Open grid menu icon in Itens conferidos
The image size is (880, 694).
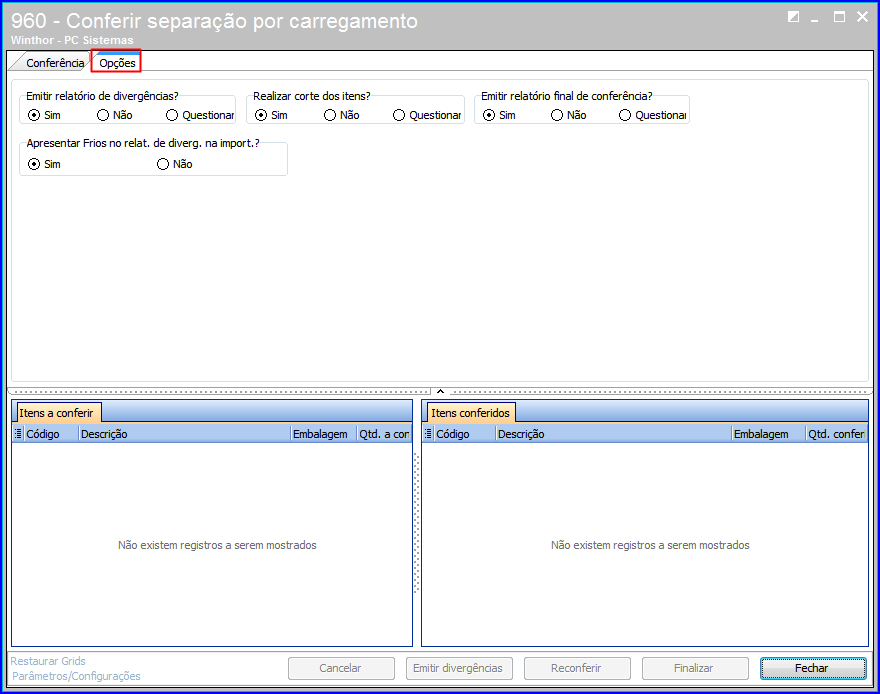(428, 434)
